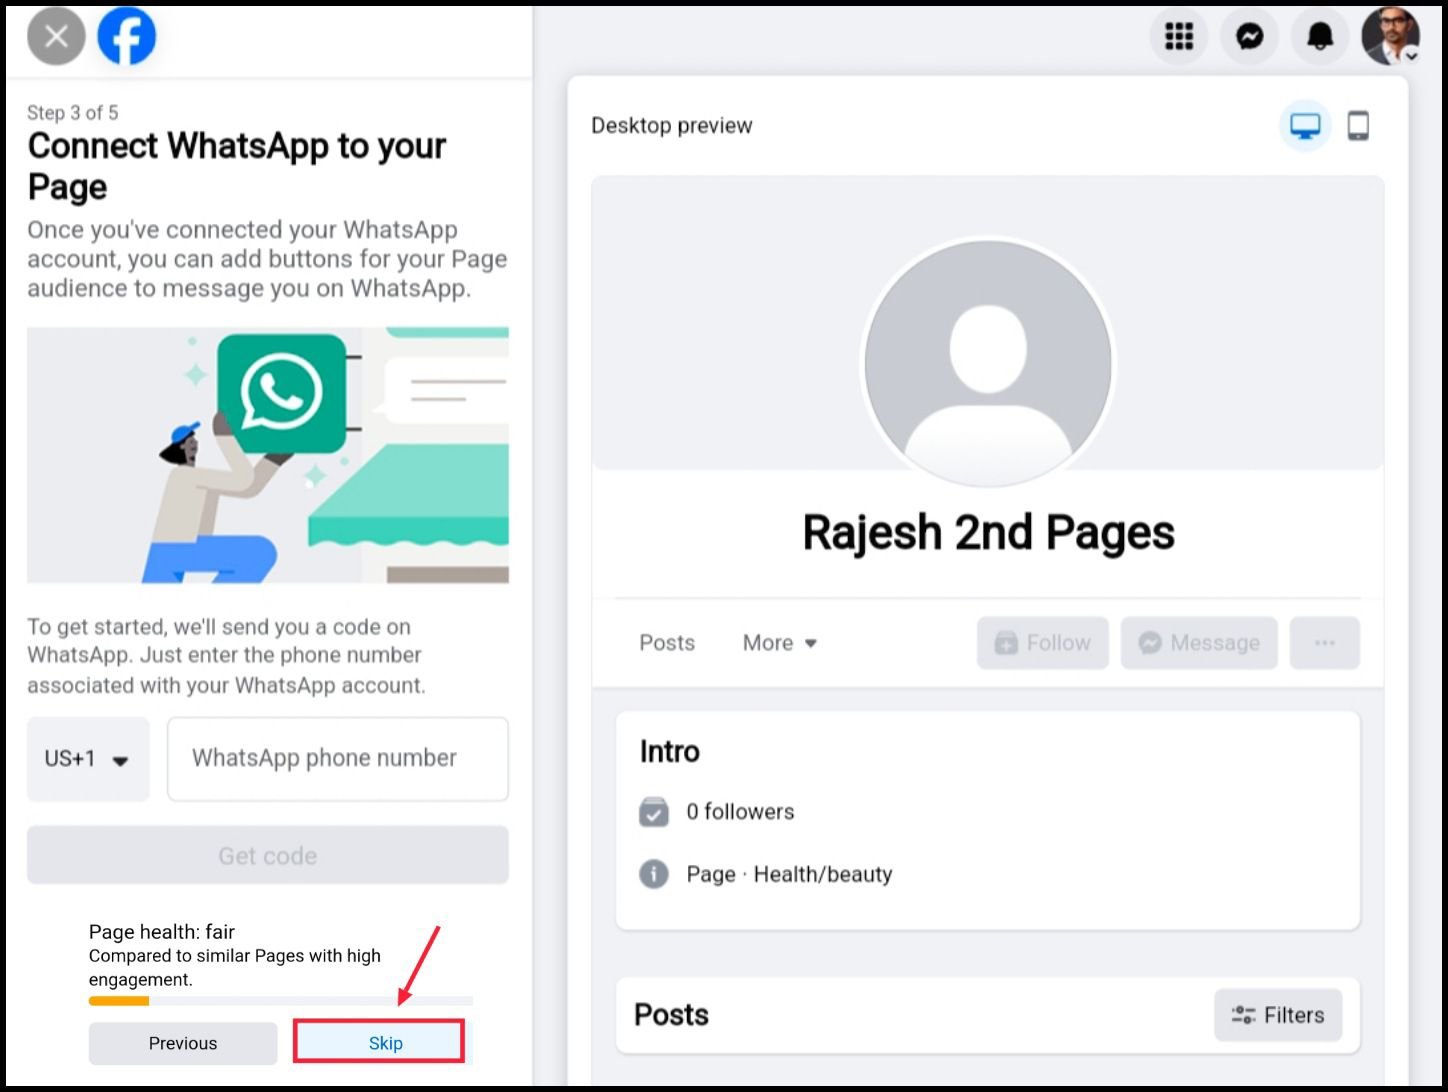Click 'Page · Health/beauty' text

(x=789, y=875)
